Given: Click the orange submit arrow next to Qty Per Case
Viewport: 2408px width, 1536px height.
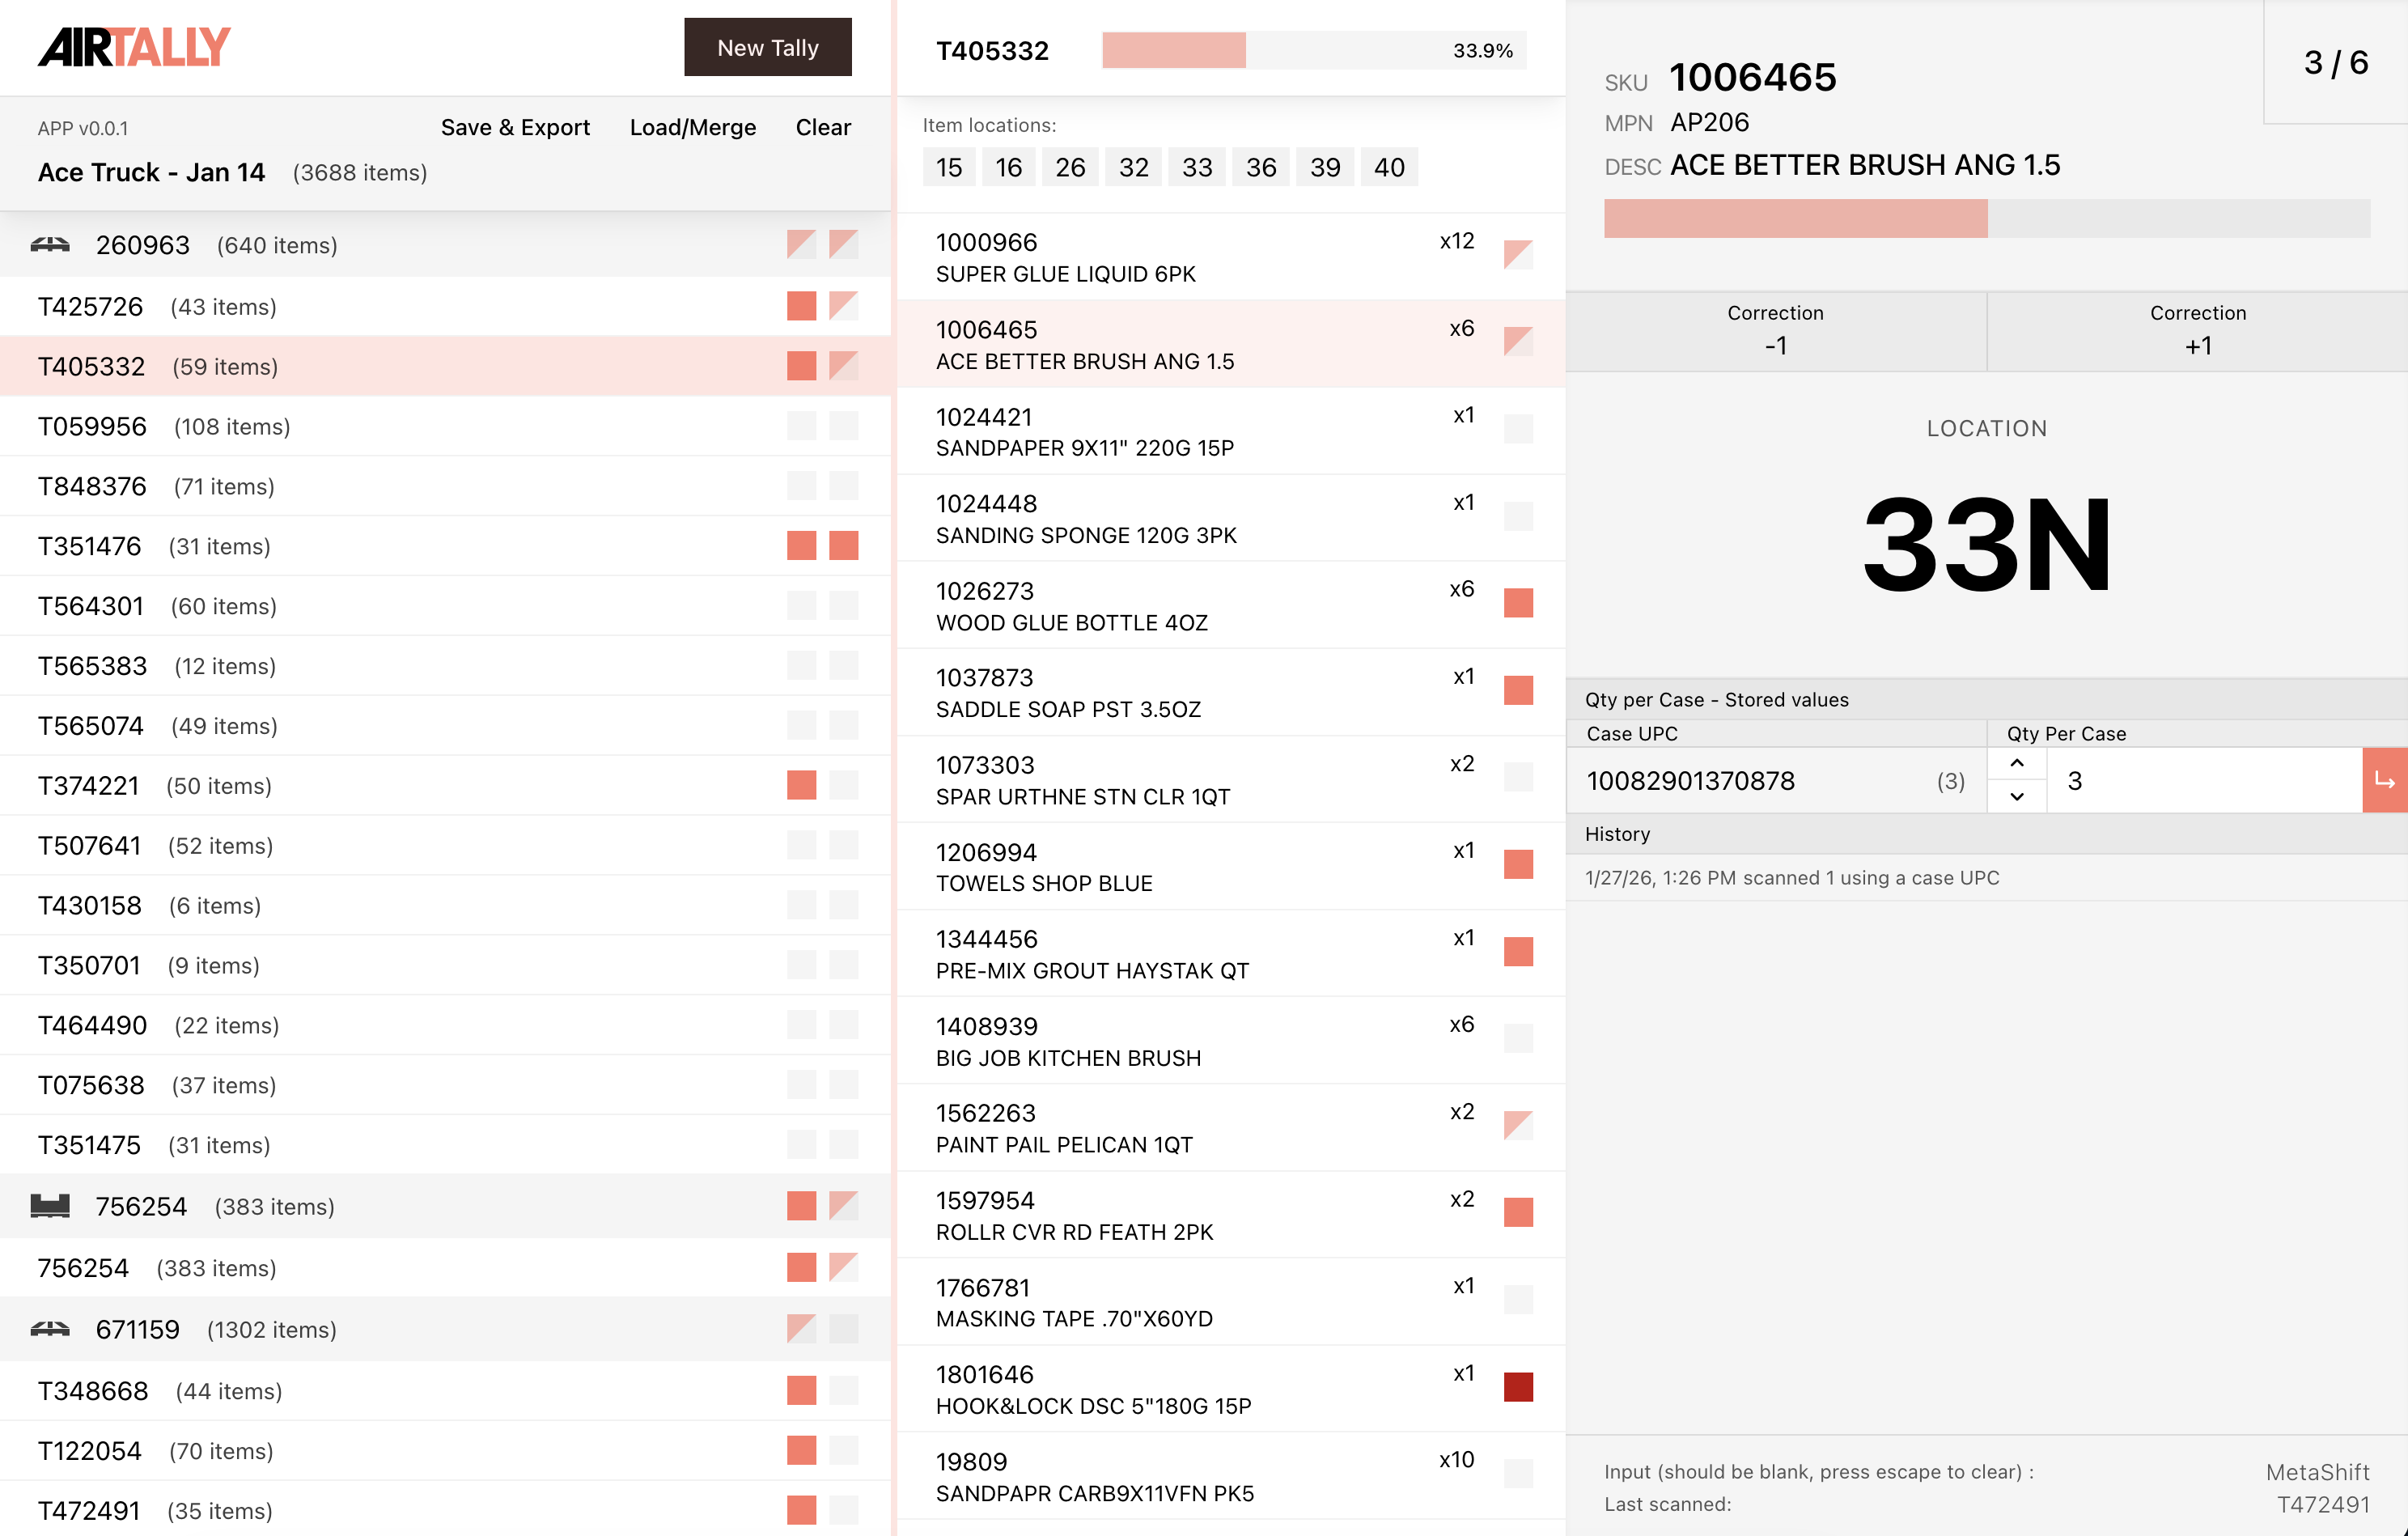Looking at the screenshot, I should point(2387,780).
